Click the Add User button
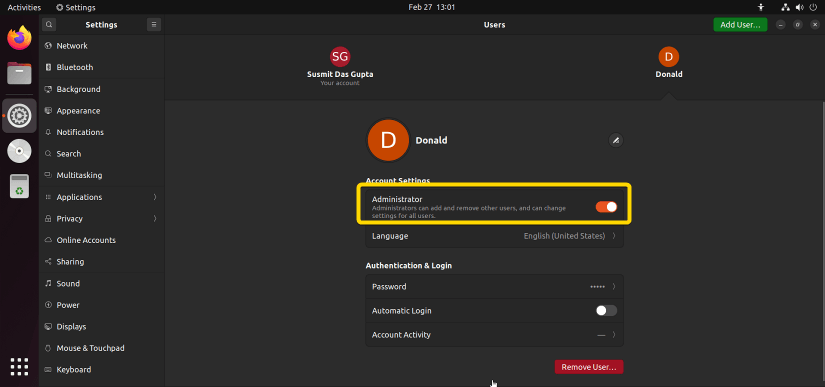The image size is (825, 387). (740, 25)
